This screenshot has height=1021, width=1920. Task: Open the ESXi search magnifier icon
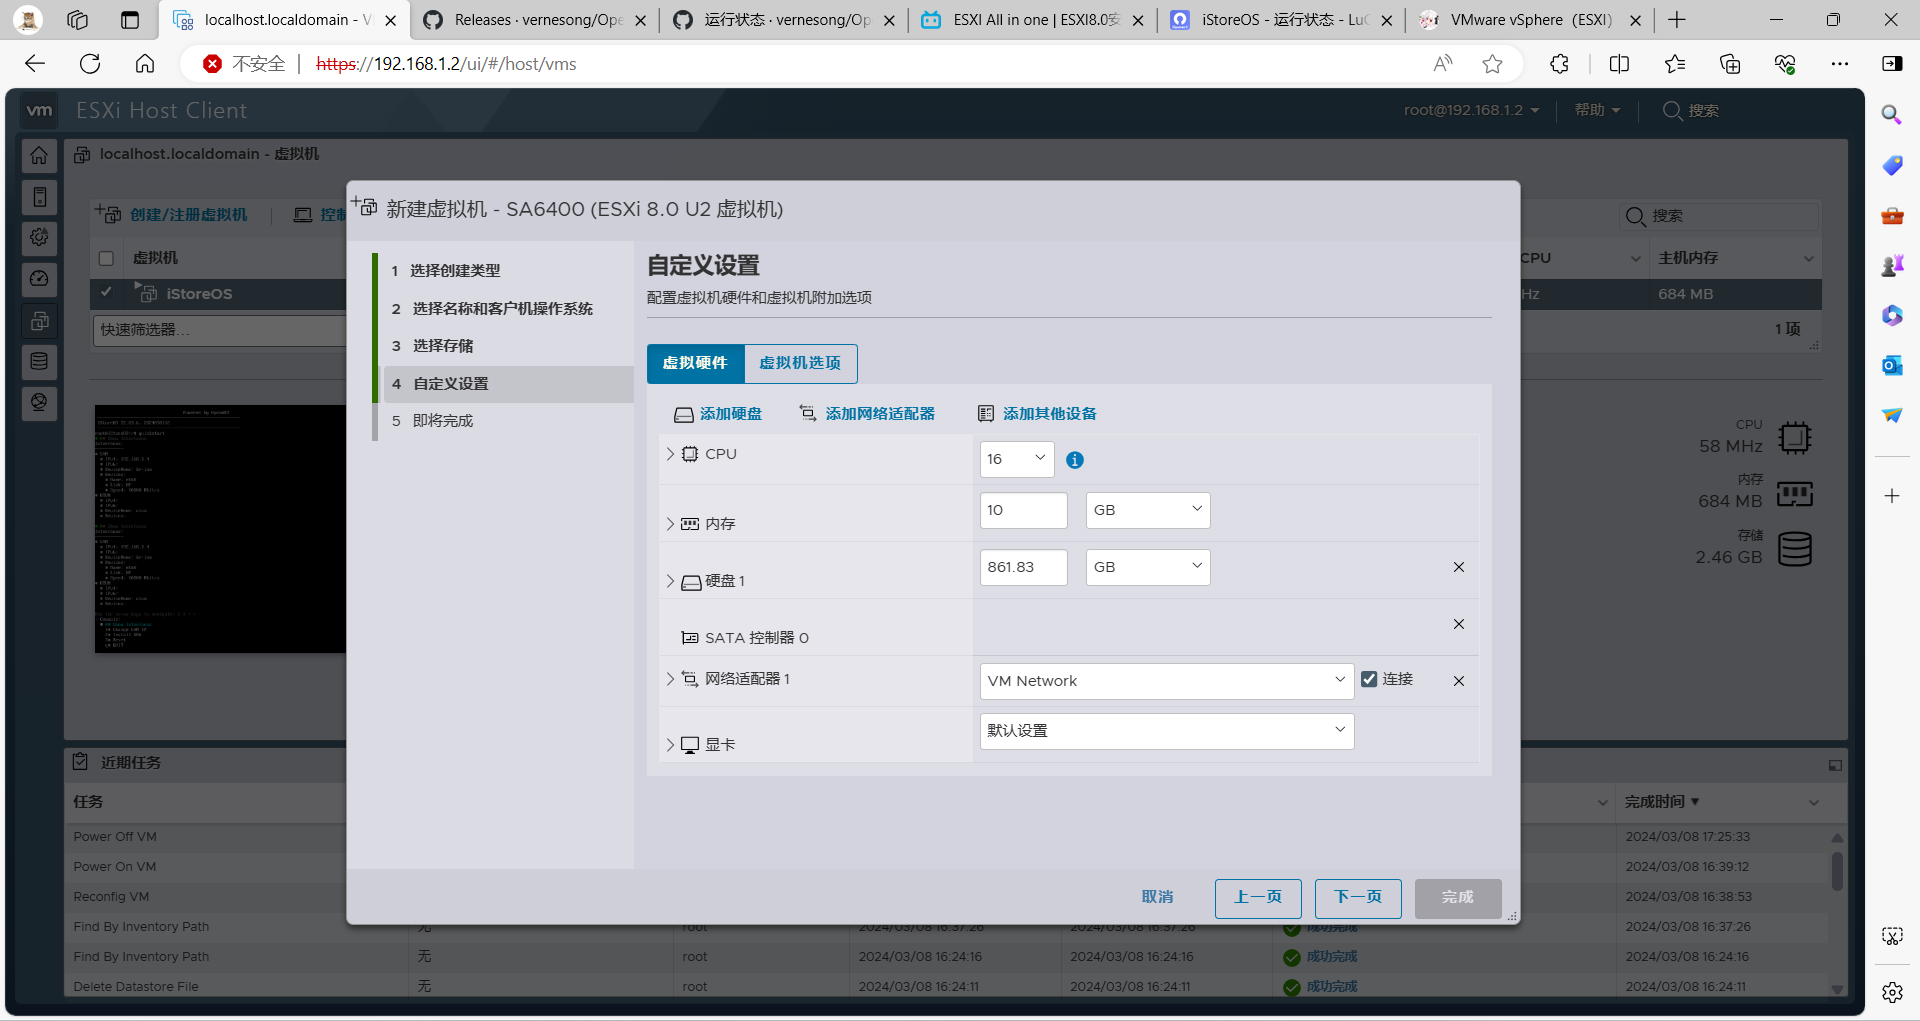[x=1671, y=111]
